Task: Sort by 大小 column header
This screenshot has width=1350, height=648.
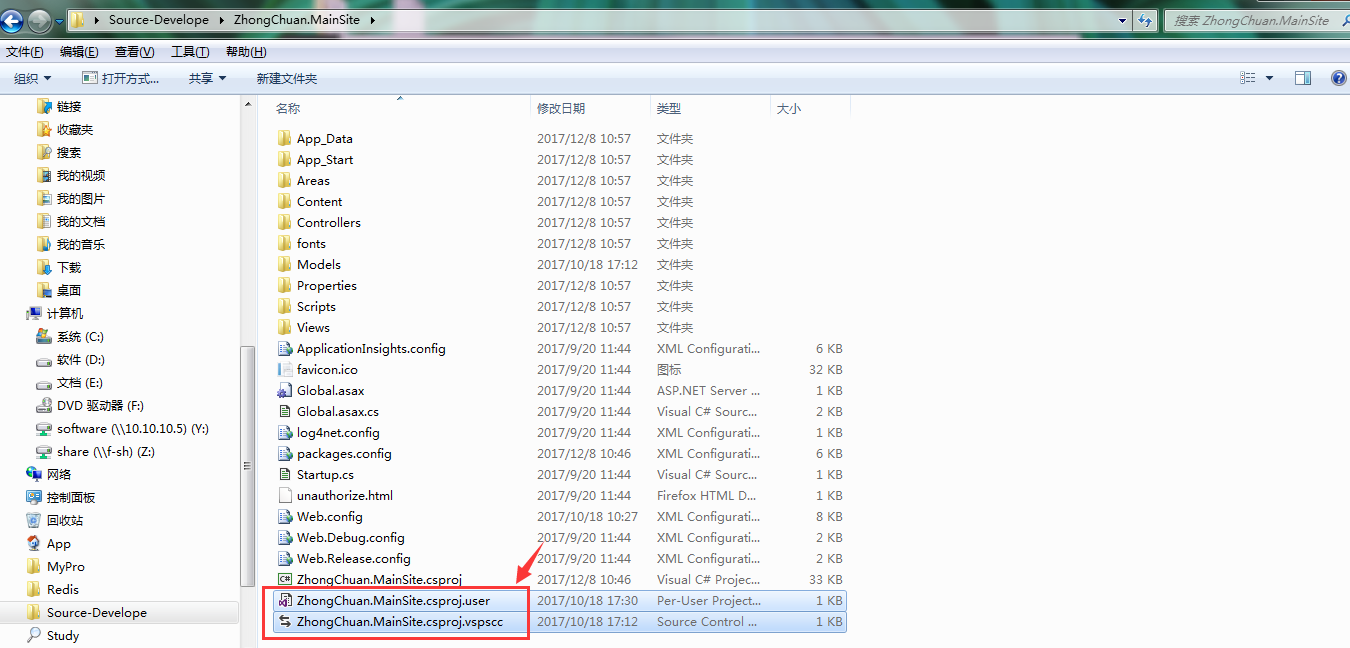Action: (789, 108)
